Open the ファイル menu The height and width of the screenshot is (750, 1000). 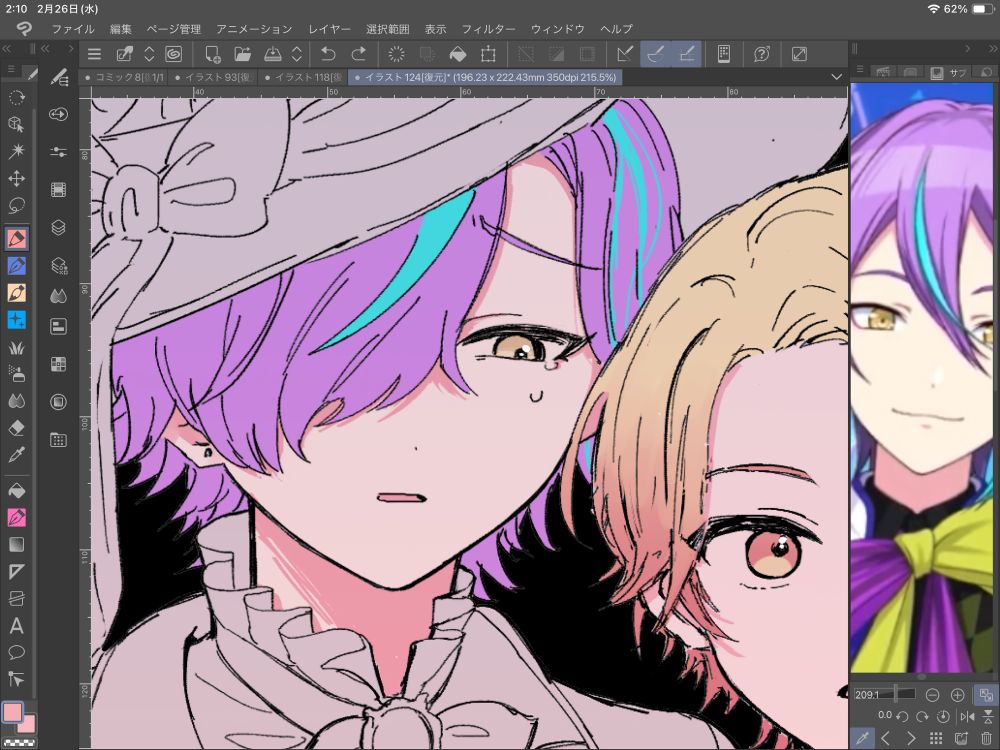(73, 29)
